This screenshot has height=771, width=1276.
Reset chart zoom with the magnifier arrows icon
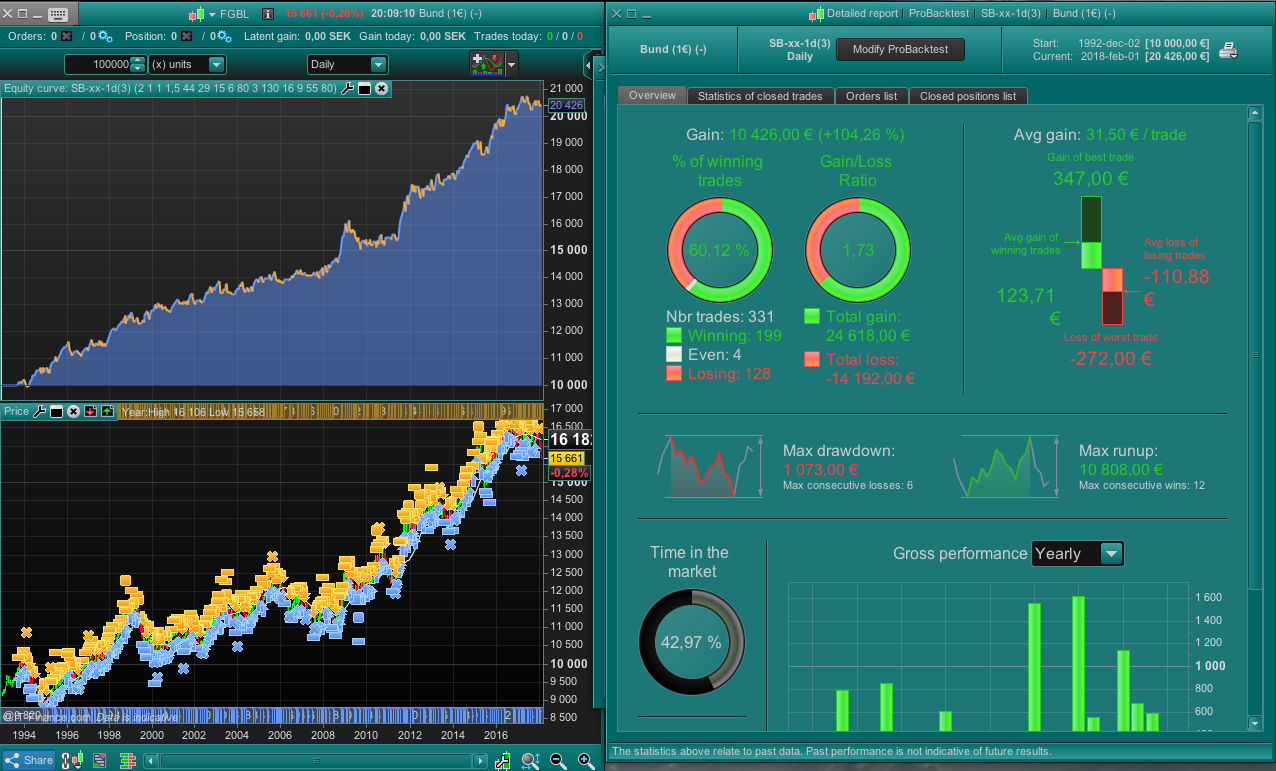point(530,761)
